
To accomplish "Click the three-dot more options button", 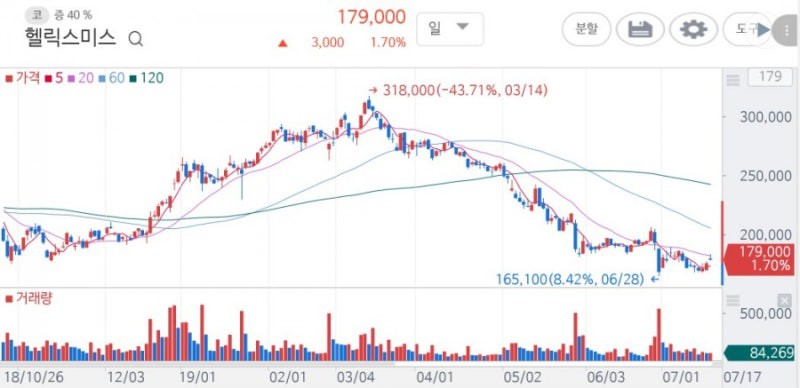I will click(787, 30).
